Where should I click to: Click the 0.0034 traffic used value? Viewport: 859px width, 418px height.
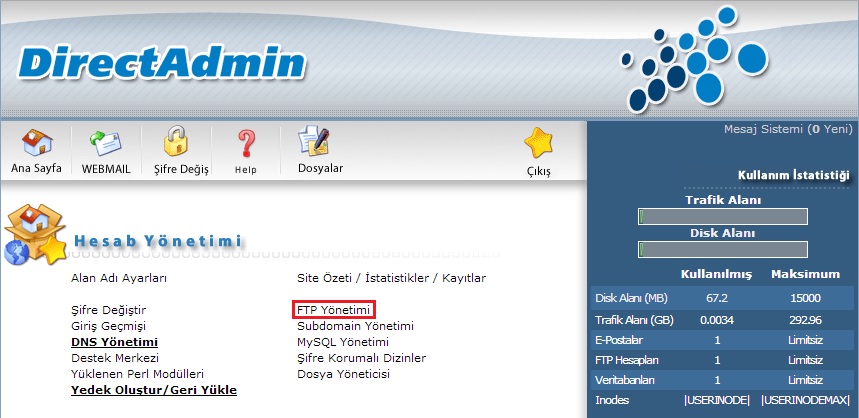point(717,320)
